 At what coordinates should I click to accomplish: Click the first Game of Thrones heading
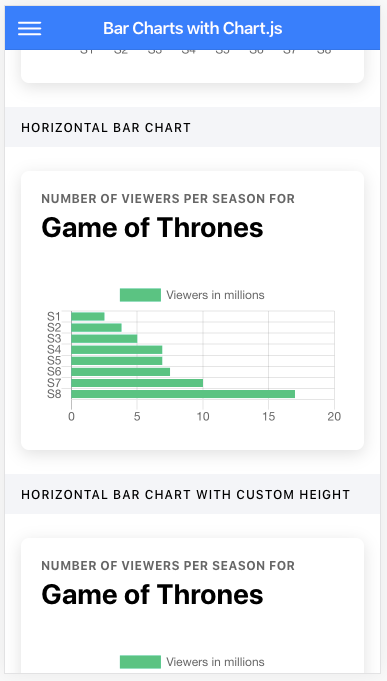[x=152, y=228]
